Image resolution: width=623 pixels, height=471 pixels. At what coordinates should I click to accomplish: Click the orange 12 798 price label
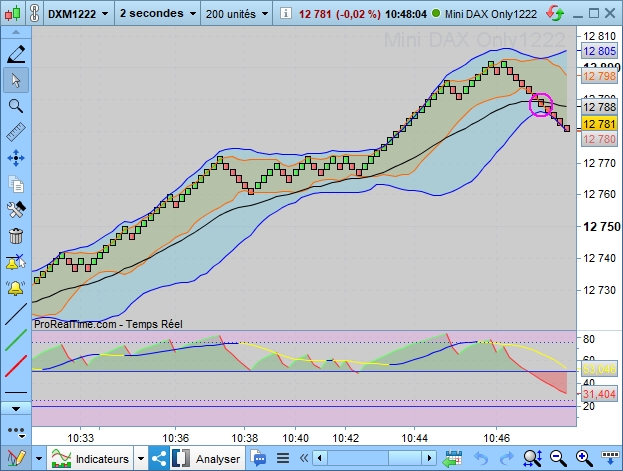coord(600,76)
